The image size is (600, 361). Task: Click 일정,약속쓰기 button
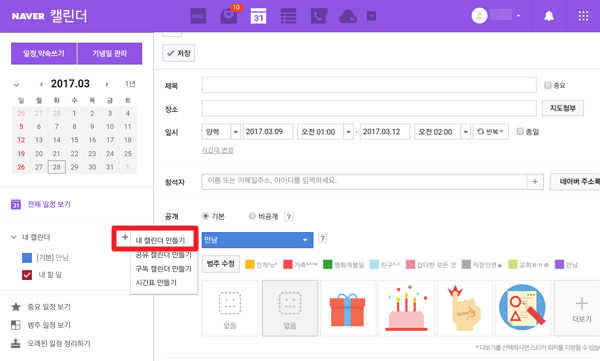tap(44, 54)
